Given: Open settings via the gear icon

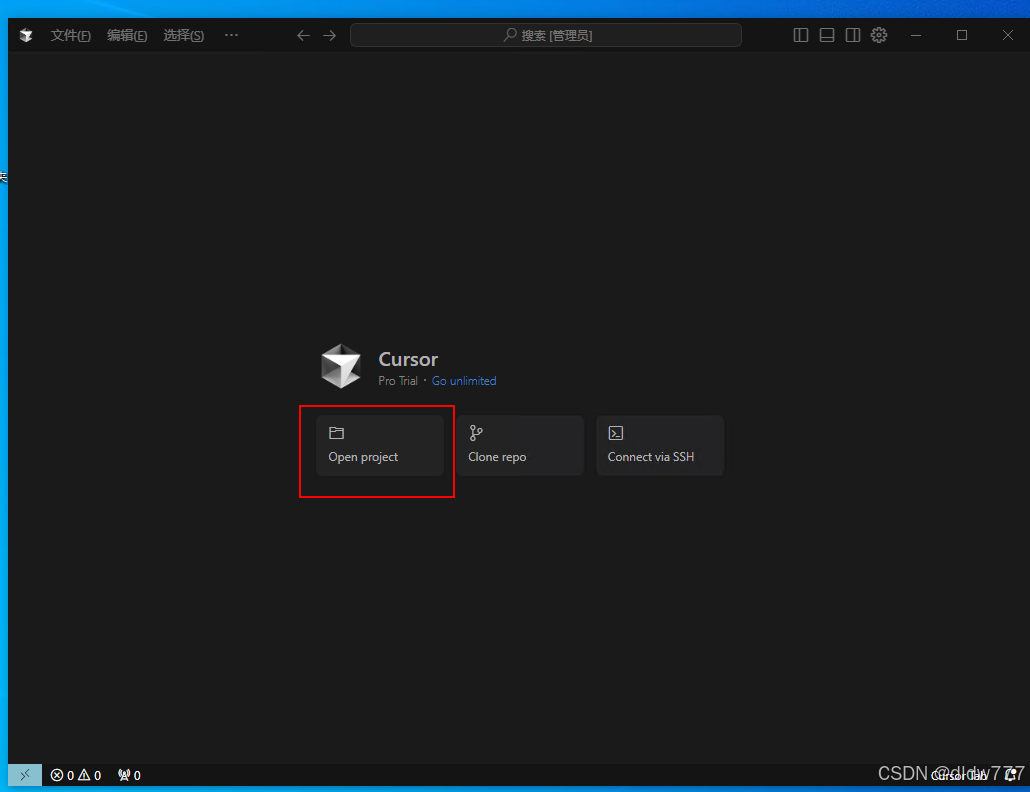Looking at the screenshot, I should click(879, 35).
